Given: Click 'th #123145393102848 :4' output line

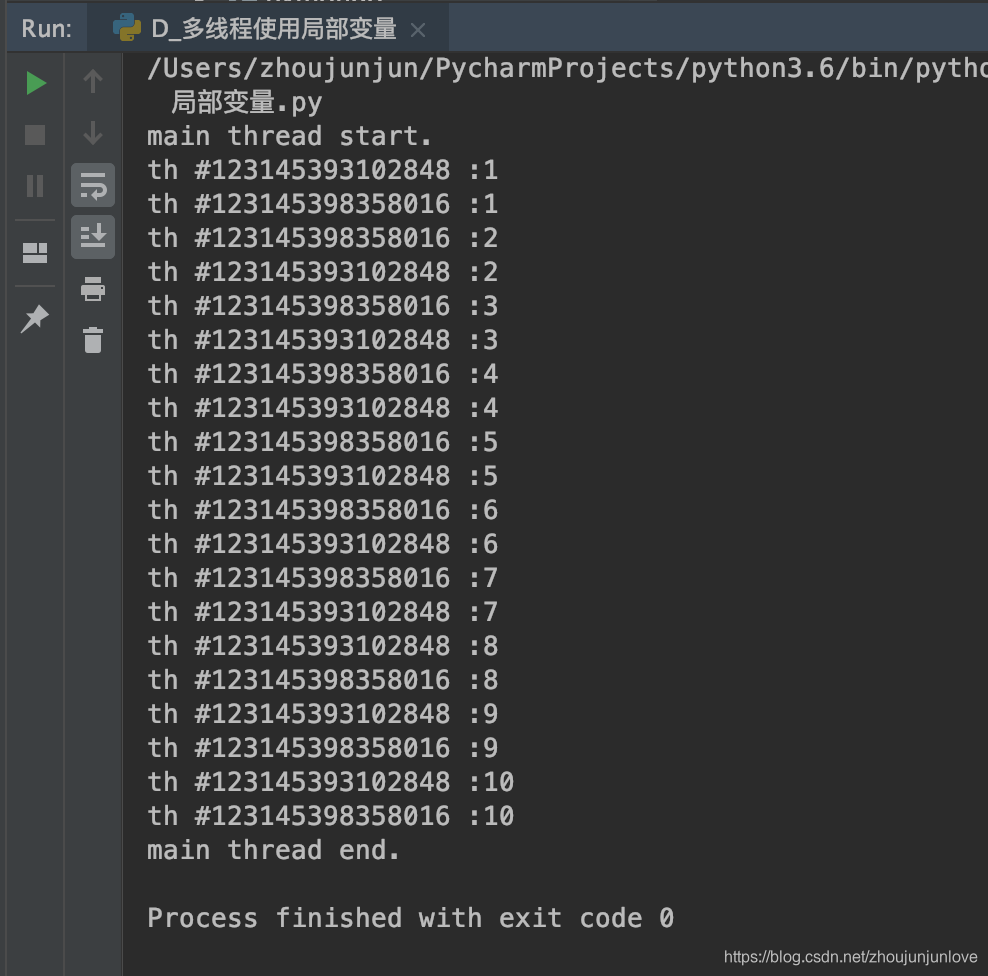Looking at the screenshot, I should (x=323, y=408).
